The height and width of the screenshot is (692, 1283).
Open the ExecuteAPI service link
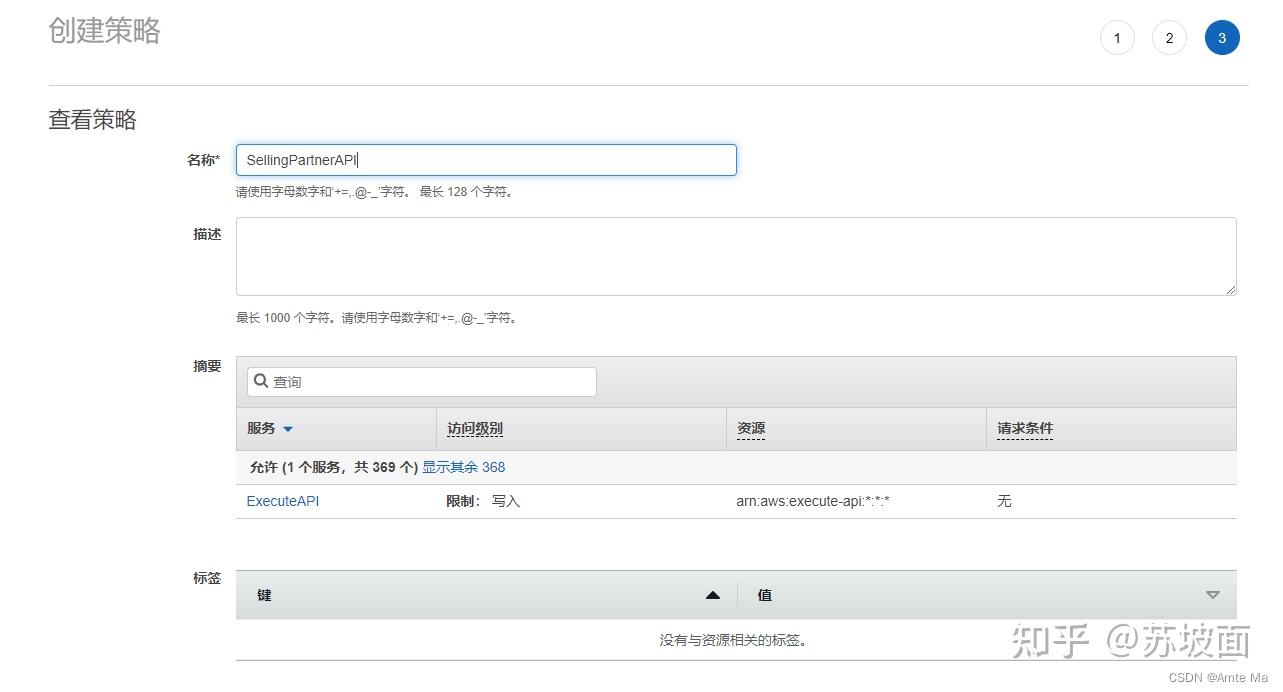tap(282, 500)
